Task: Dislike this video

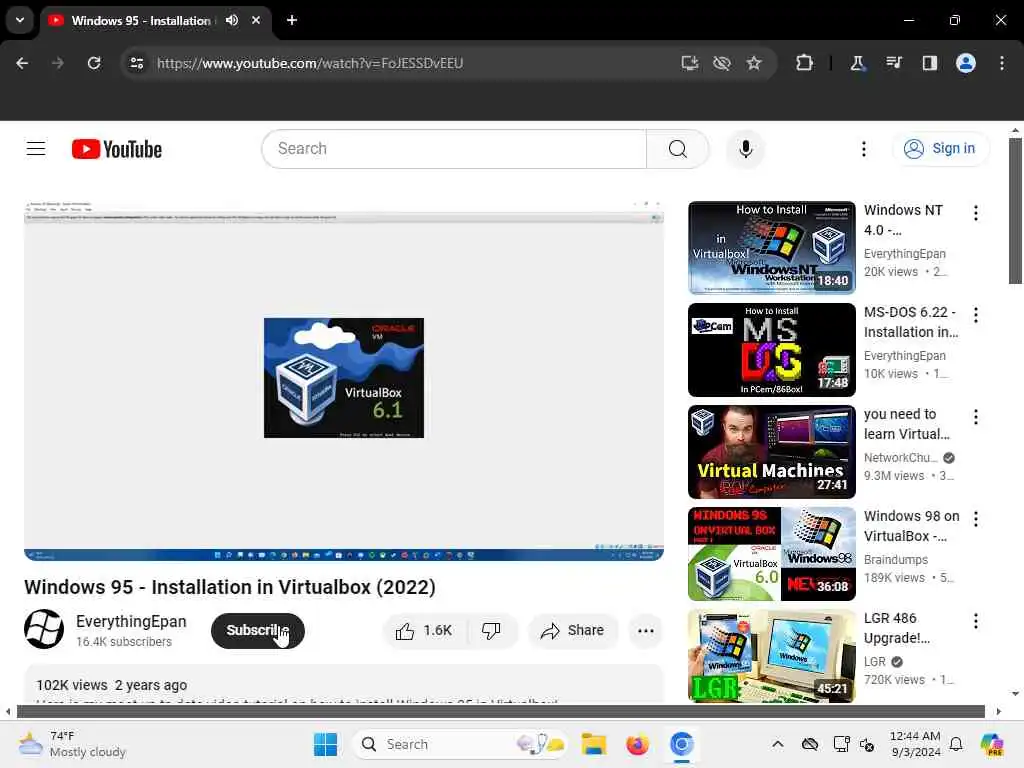Action: 491,631
